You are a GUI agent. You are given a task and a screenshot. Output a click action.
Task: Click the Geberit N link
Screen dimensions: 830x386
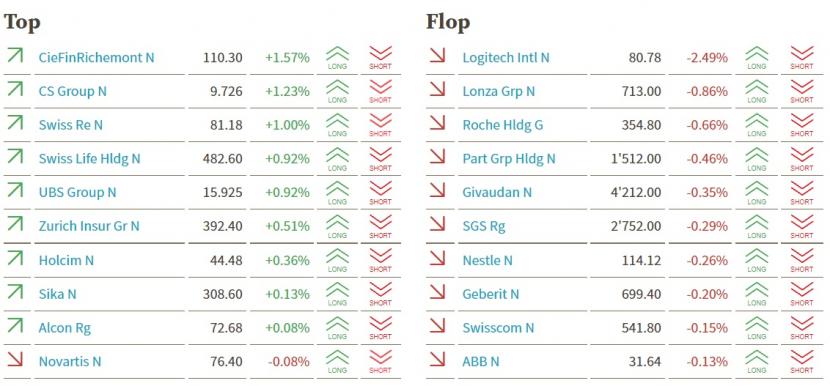pos(491,294)
